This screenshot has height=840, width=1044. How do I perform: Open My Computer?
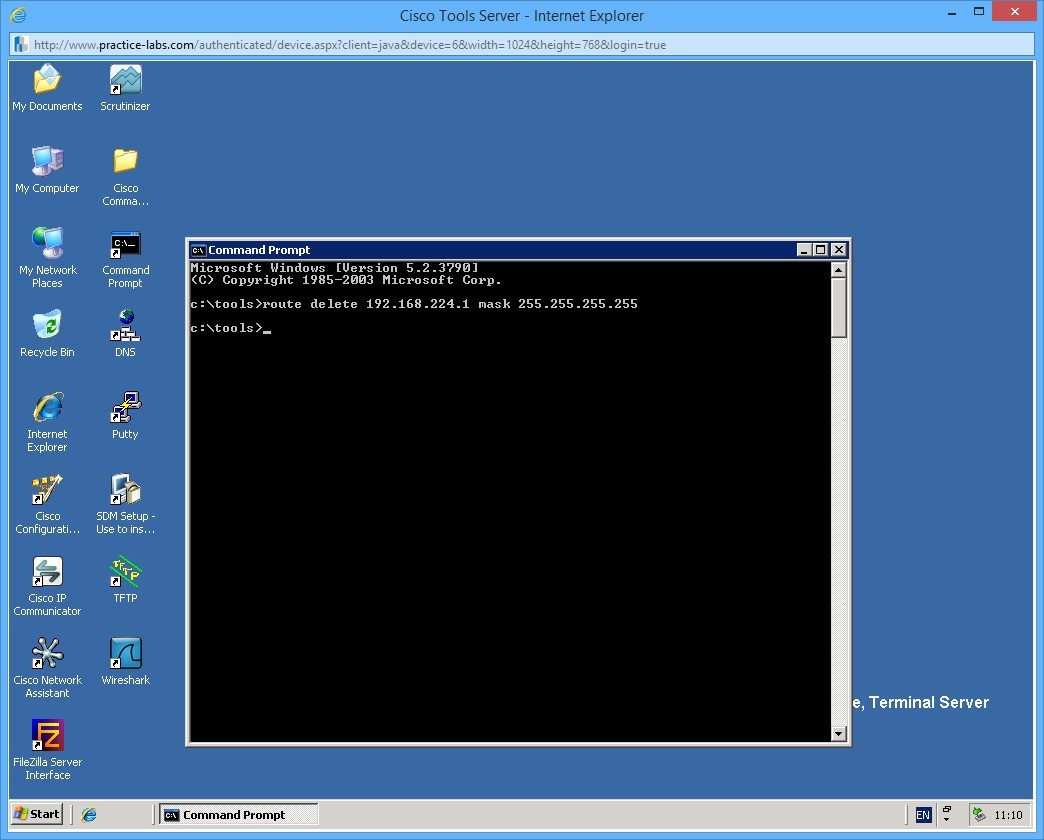[46, 164]
